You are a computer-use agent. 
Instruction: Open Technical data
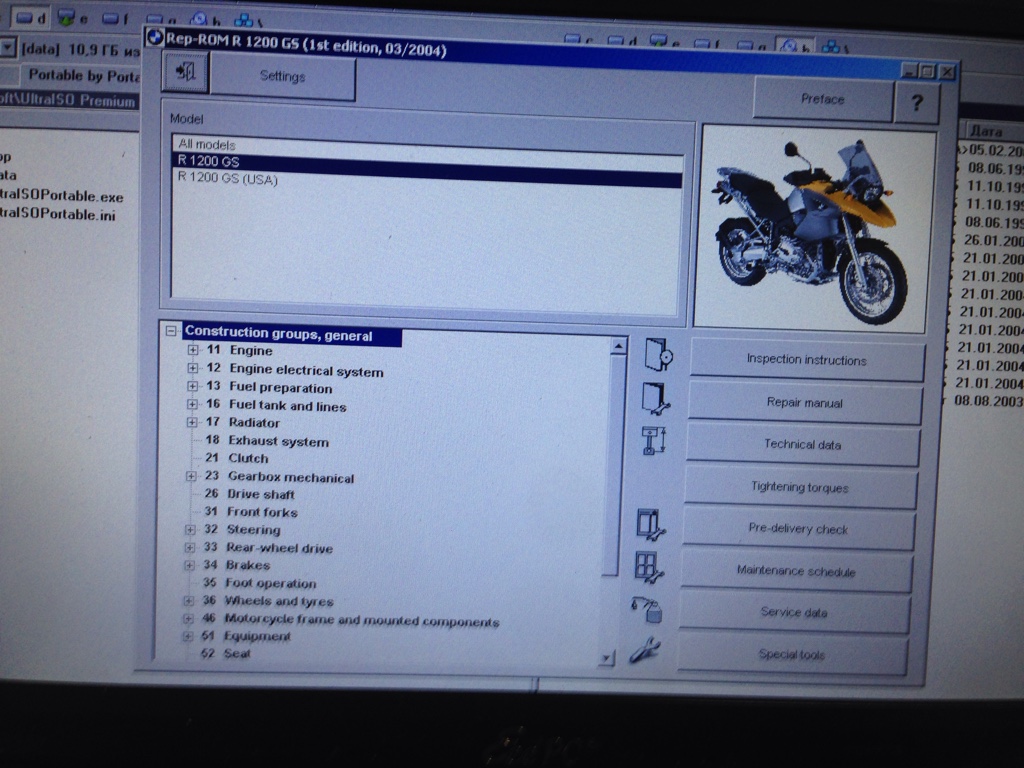click(803, 445)
